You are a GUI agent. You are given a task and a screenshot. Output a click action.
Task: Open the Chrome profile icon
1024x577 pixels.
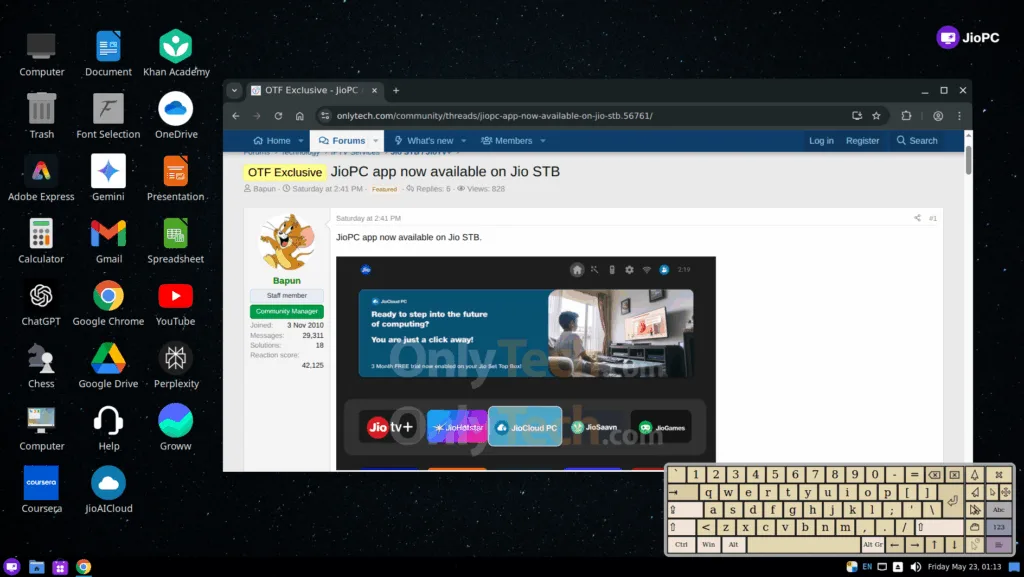coord(938,116)
